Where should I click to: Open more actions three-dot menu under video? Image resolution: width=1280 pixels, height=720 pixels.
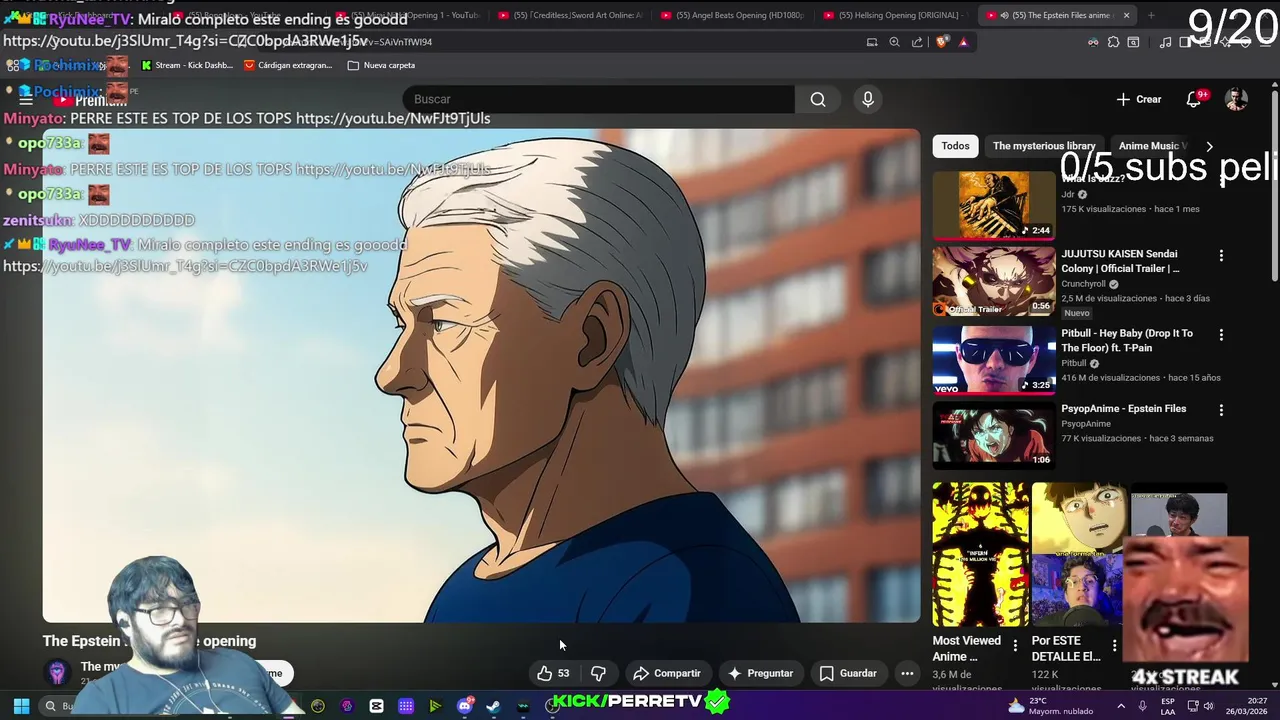907,673
